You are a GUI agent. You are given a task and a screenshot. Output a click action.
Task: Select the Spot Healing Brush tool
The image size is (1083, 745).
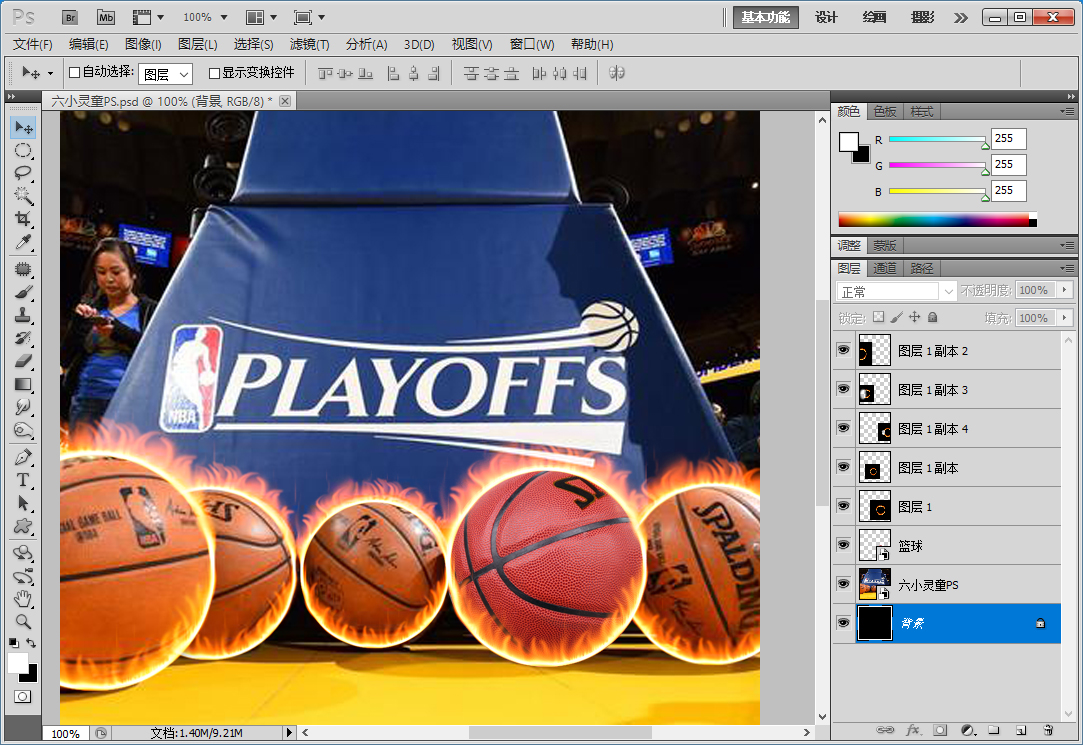coord(23,269)
